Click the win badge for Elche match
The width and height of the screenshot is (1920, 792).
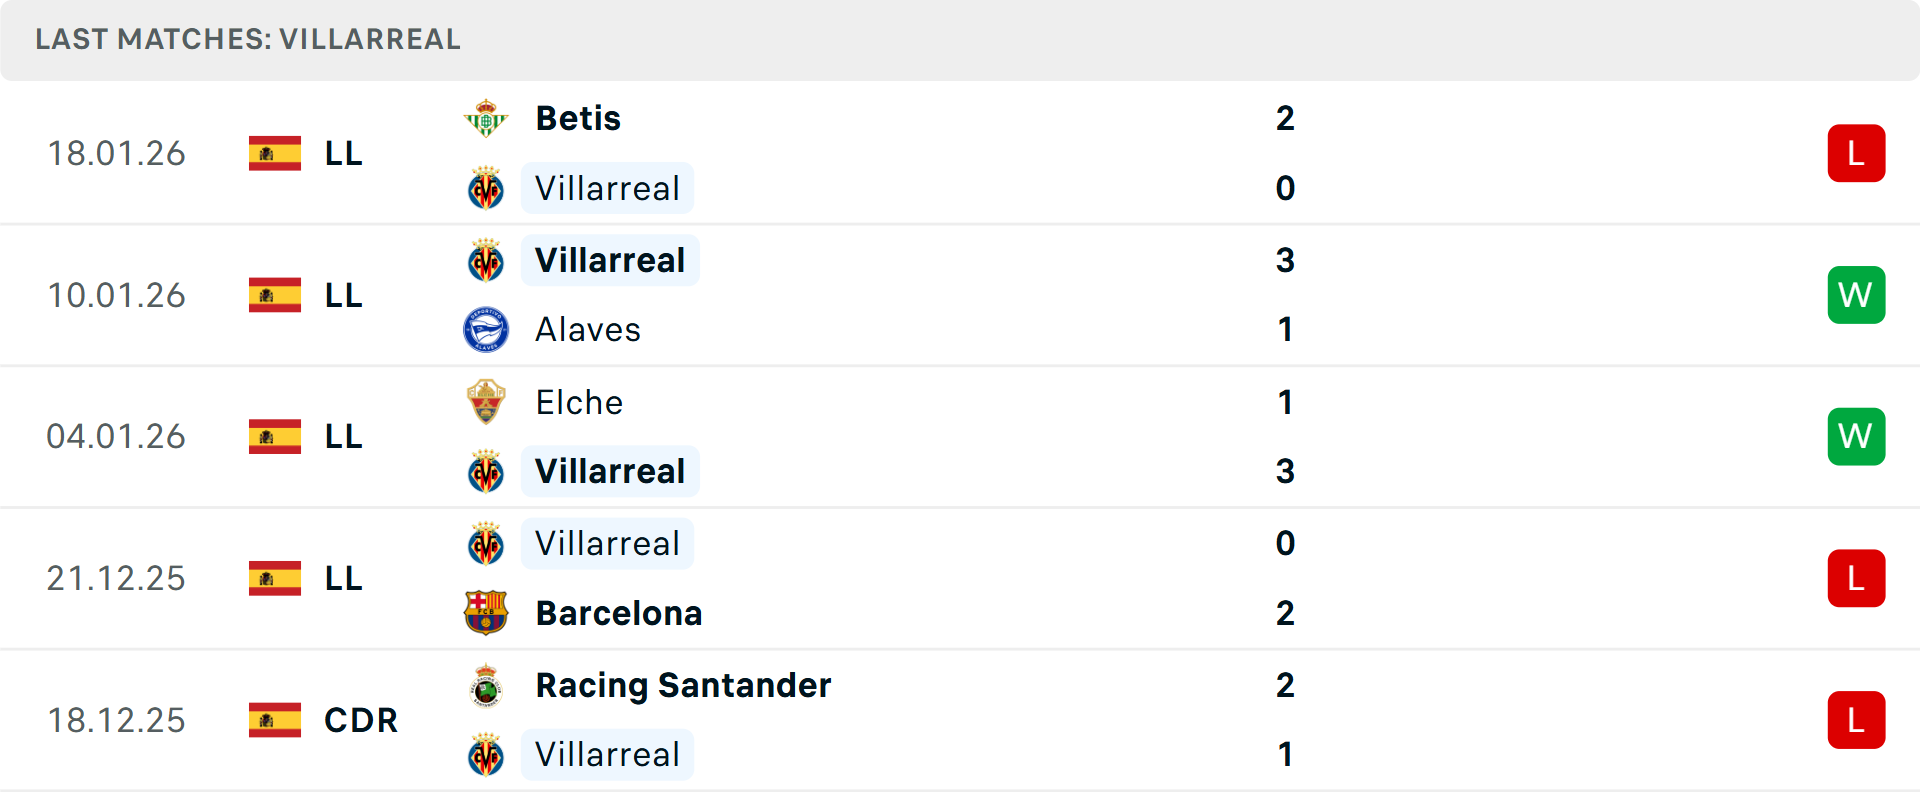(x=1856, y=437)
